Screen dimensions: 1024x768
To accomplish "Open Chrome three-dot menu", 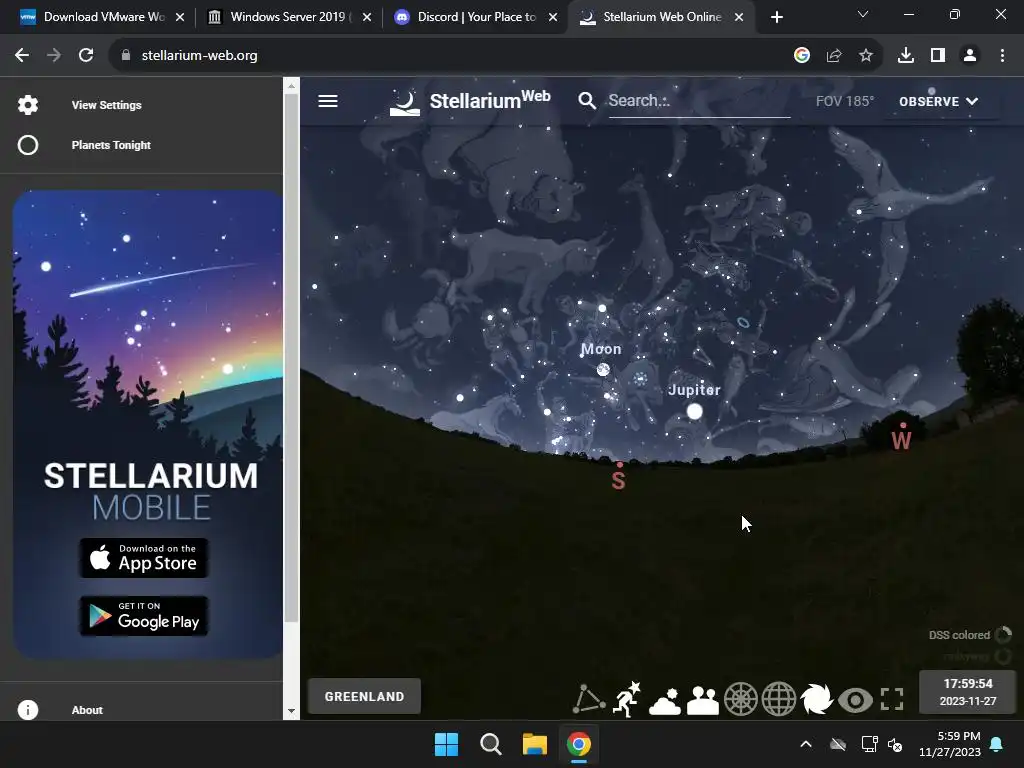I will click(x=1002, y=56).
